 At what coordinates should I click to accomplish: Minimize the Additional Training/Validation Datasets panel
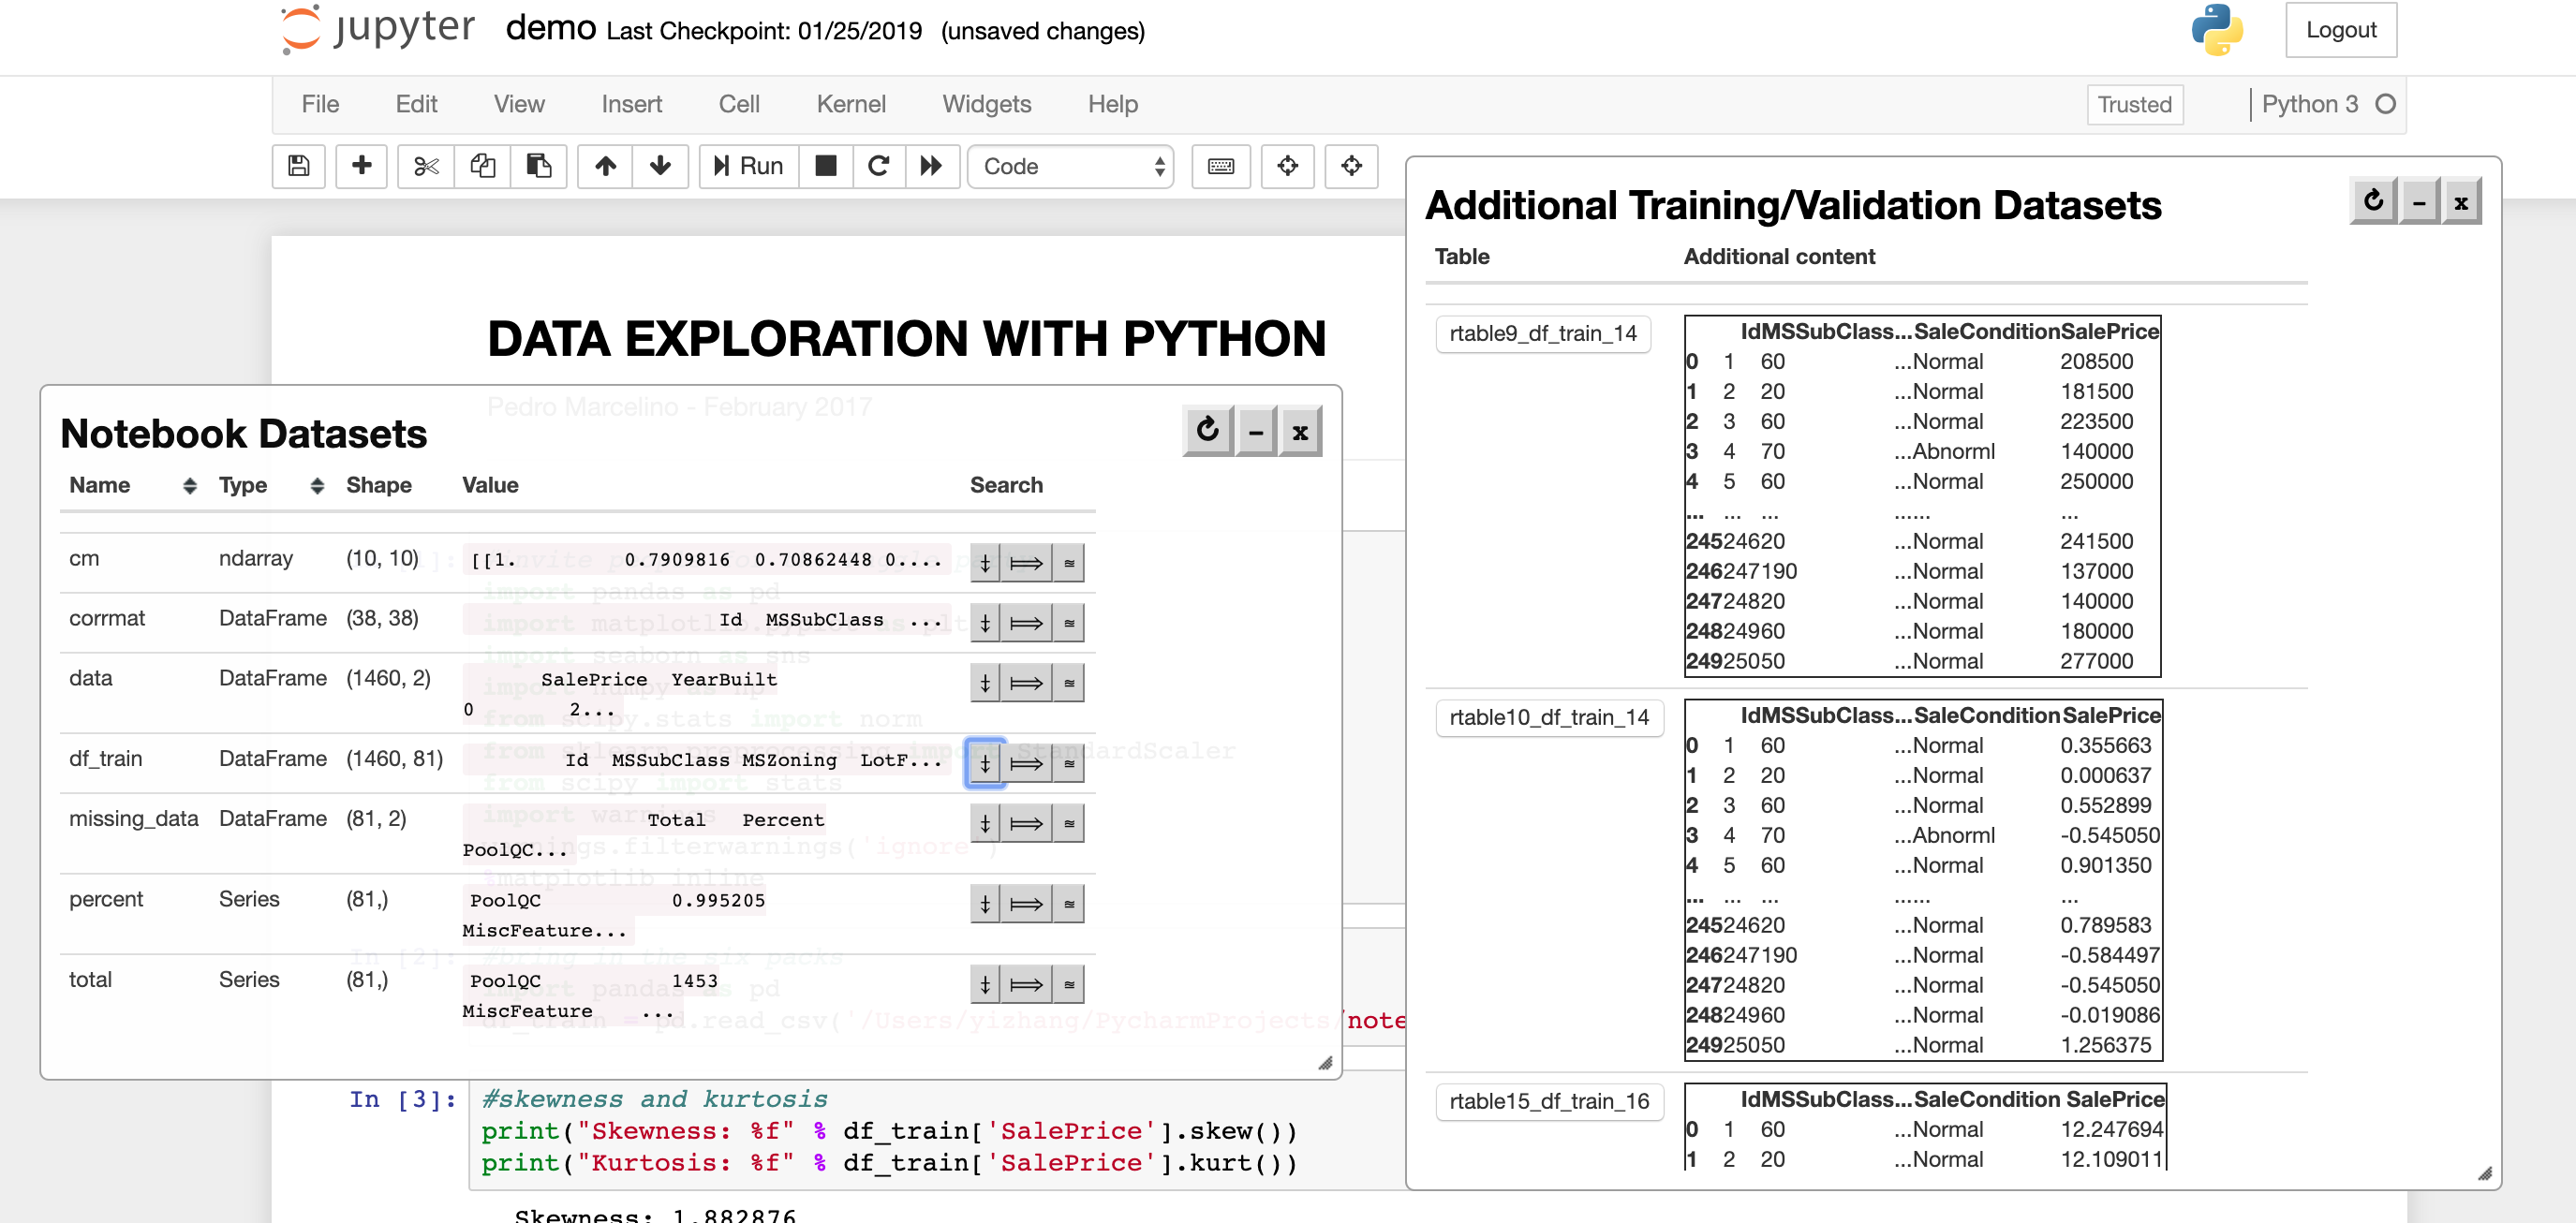tap(2419, 201)
